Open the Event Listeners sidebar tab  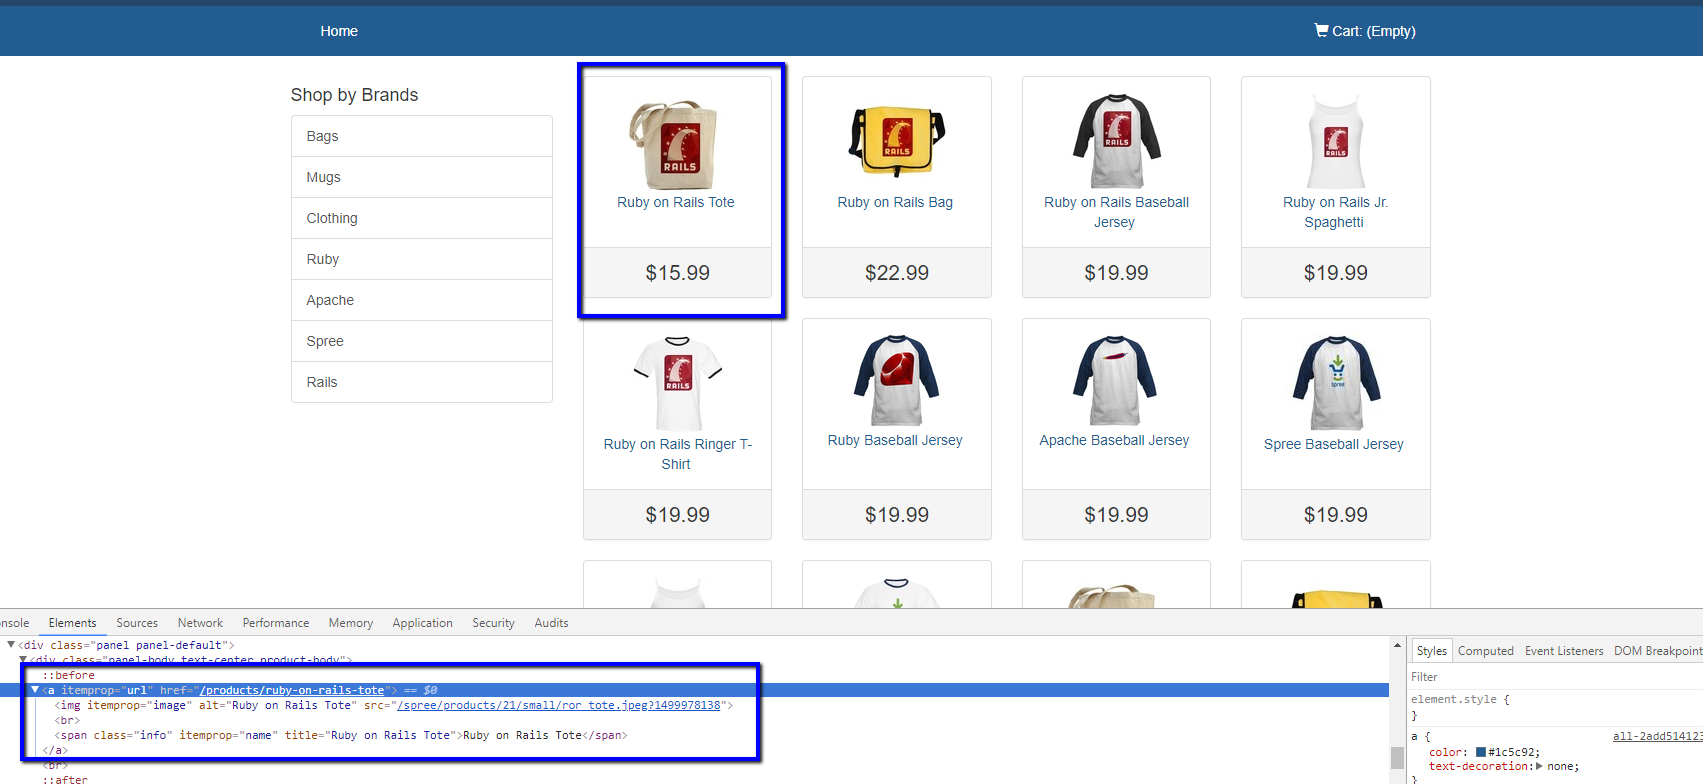[x=1564, y=651]
